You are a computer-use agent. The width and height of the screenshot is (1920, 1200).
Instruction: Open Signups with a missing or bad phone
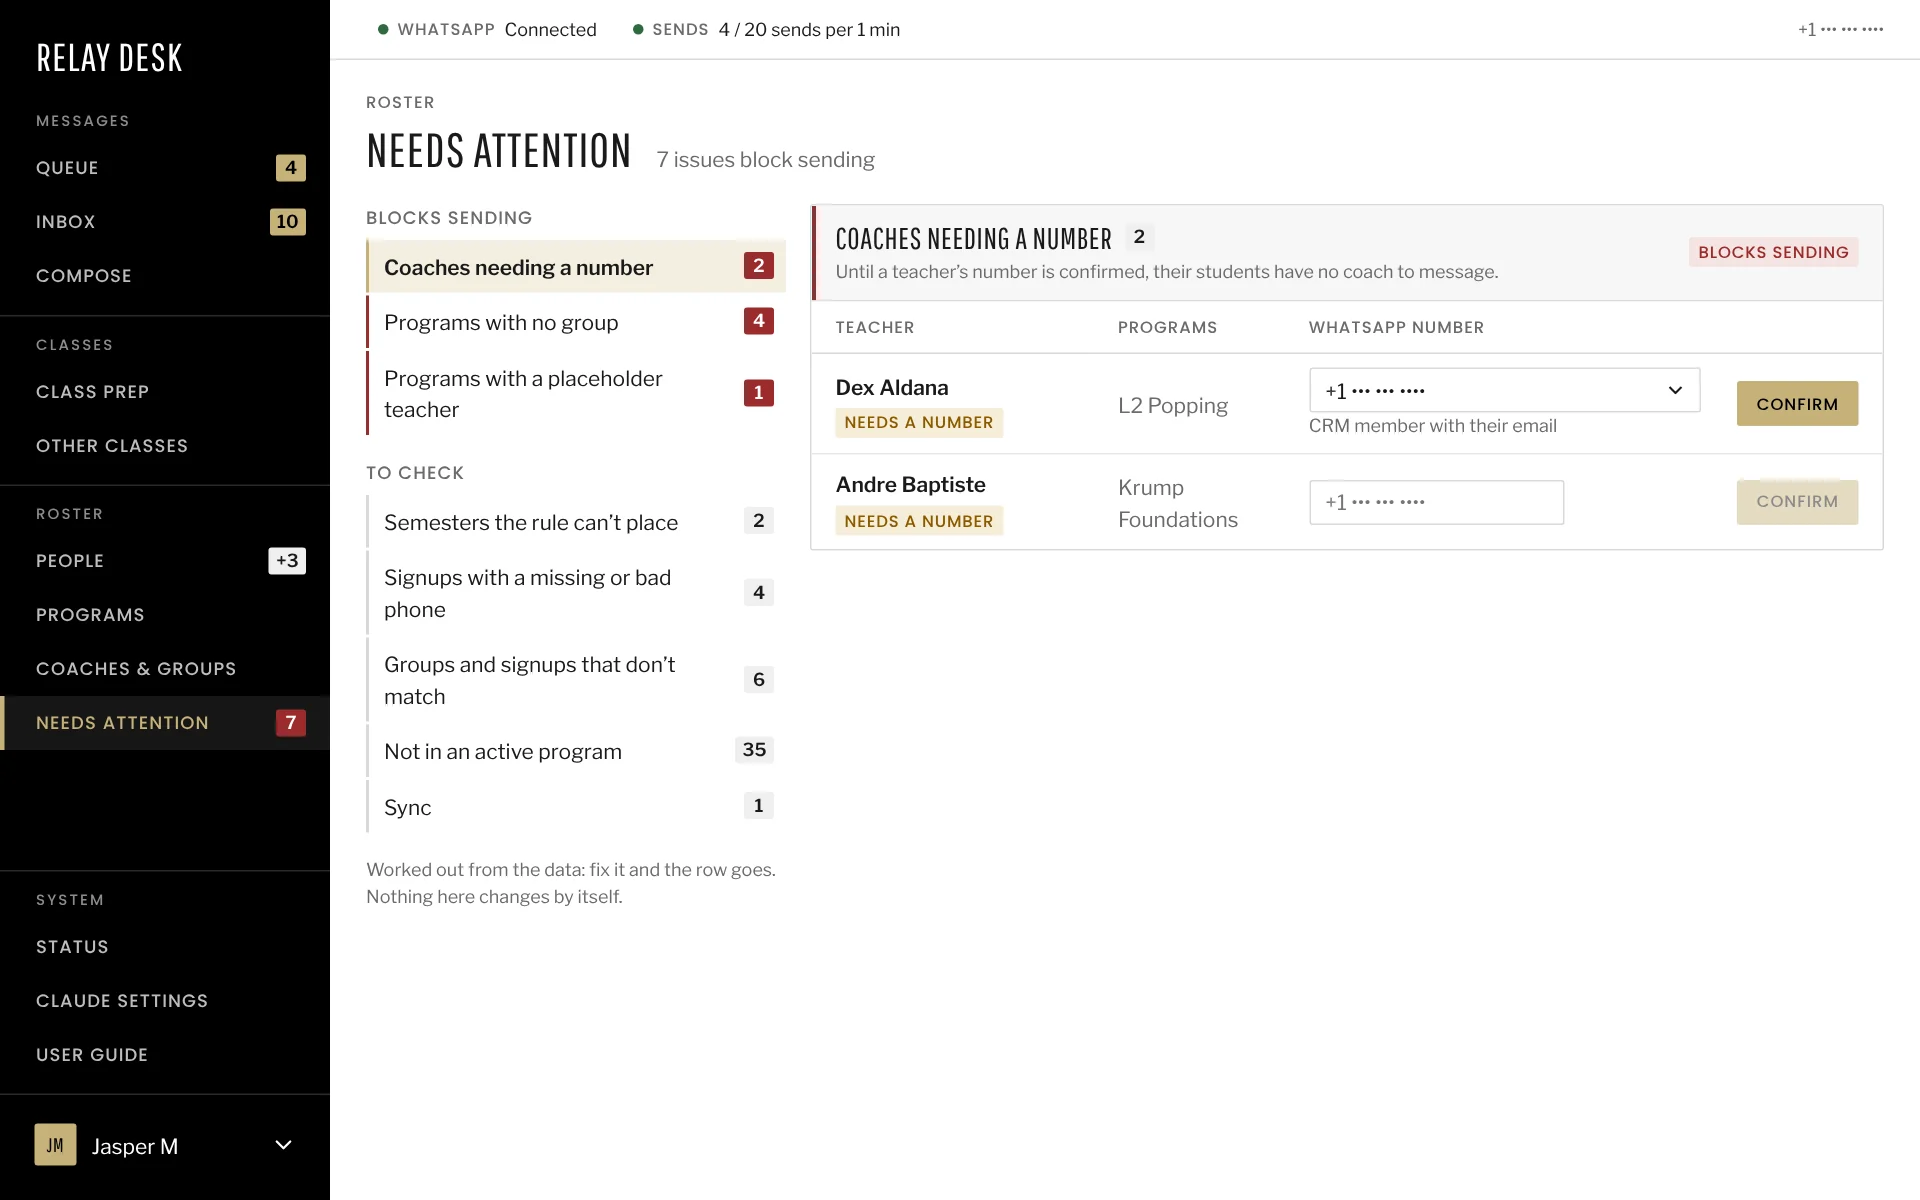click(576, 593)
